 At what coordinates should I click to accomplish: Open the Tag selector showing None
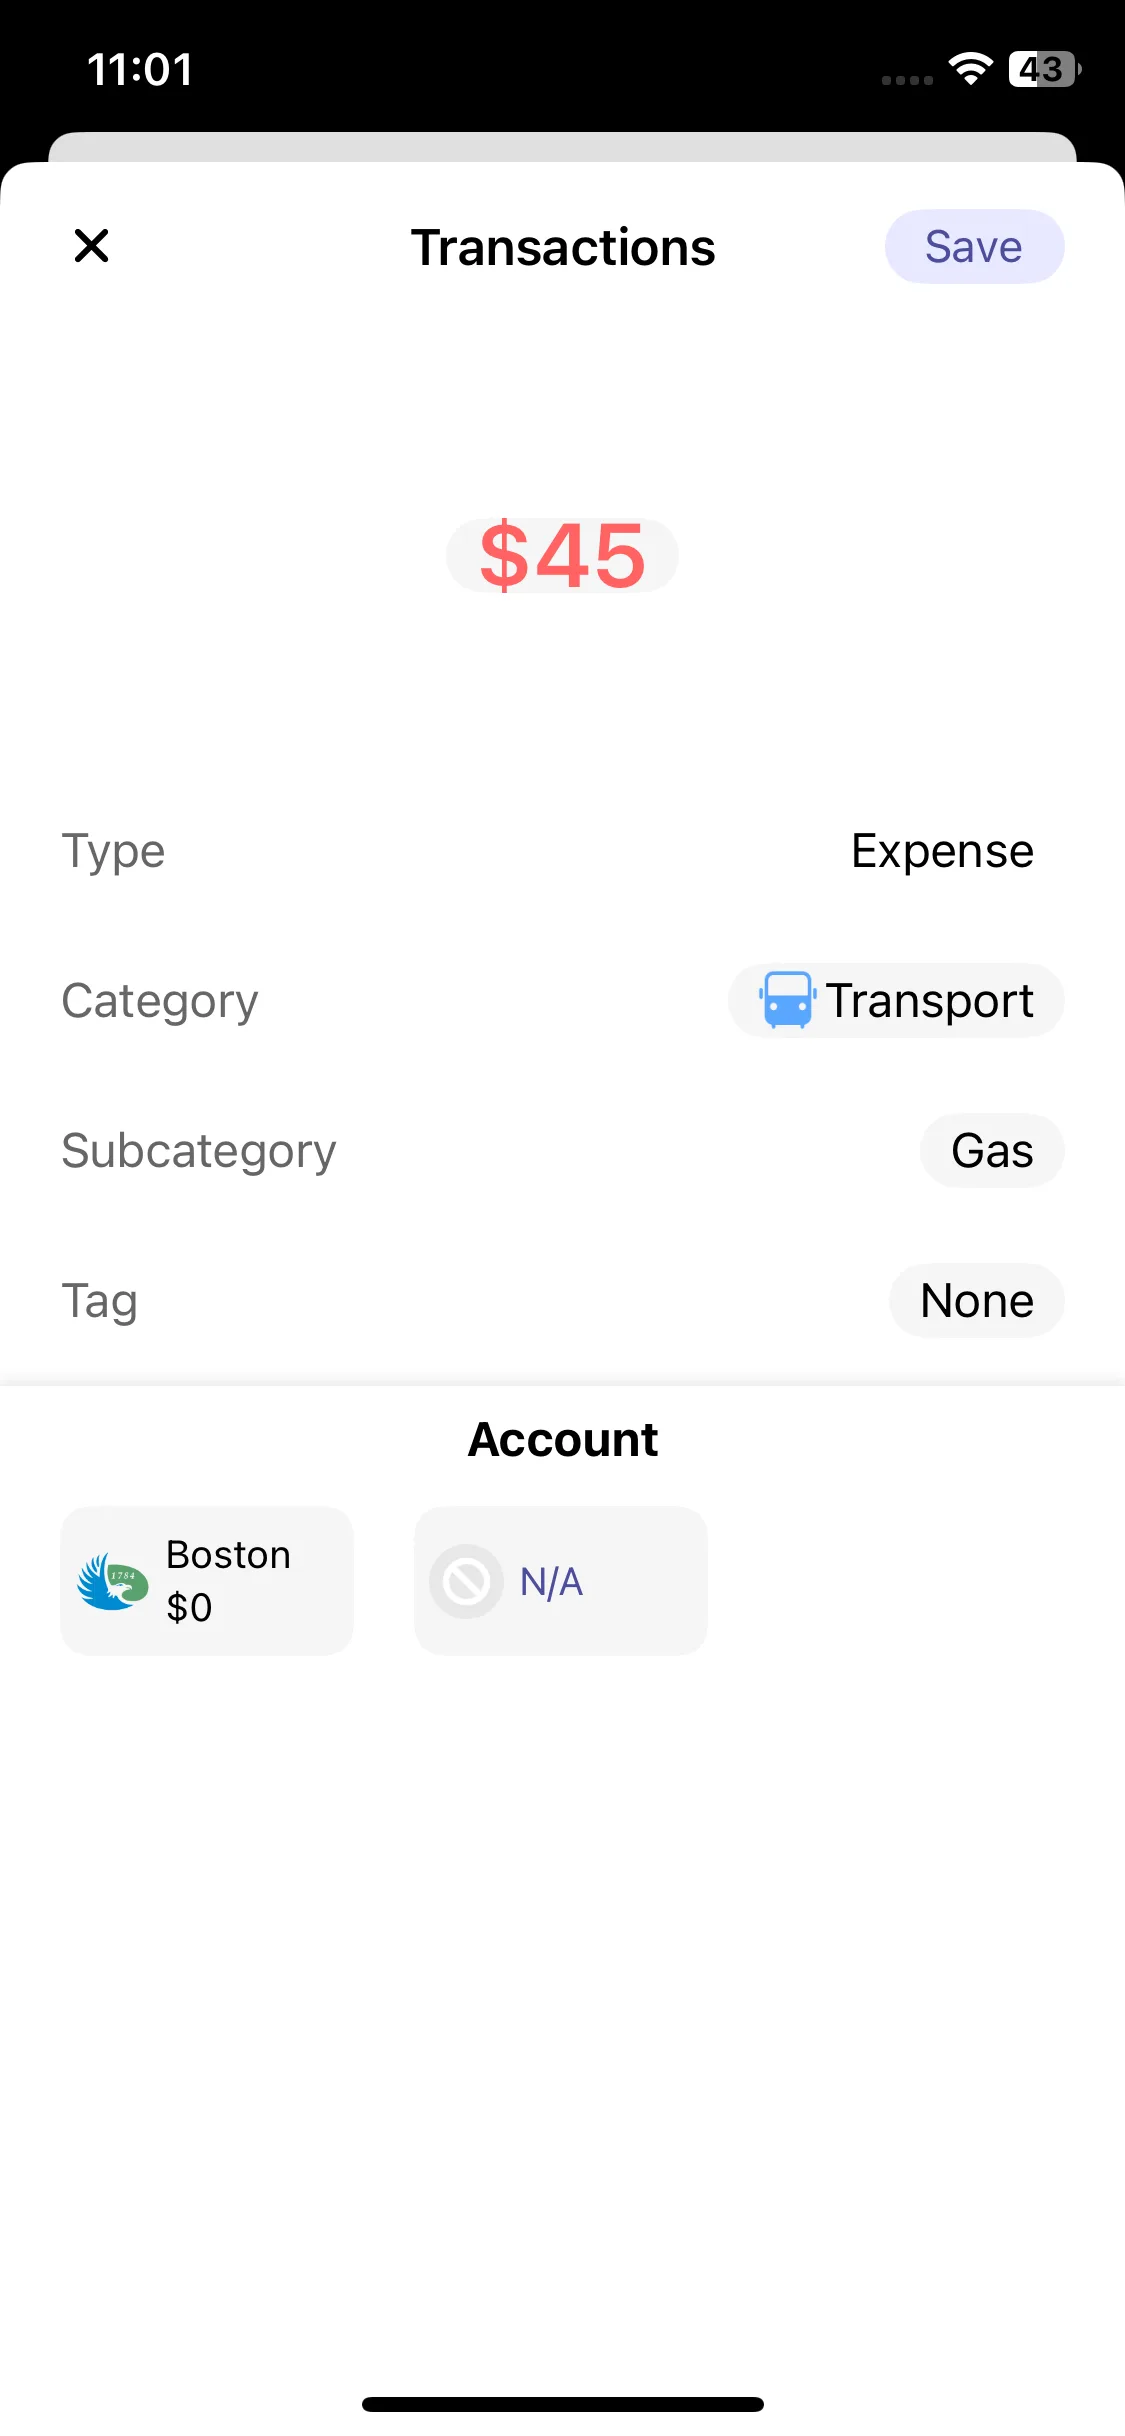(976, 1301)
